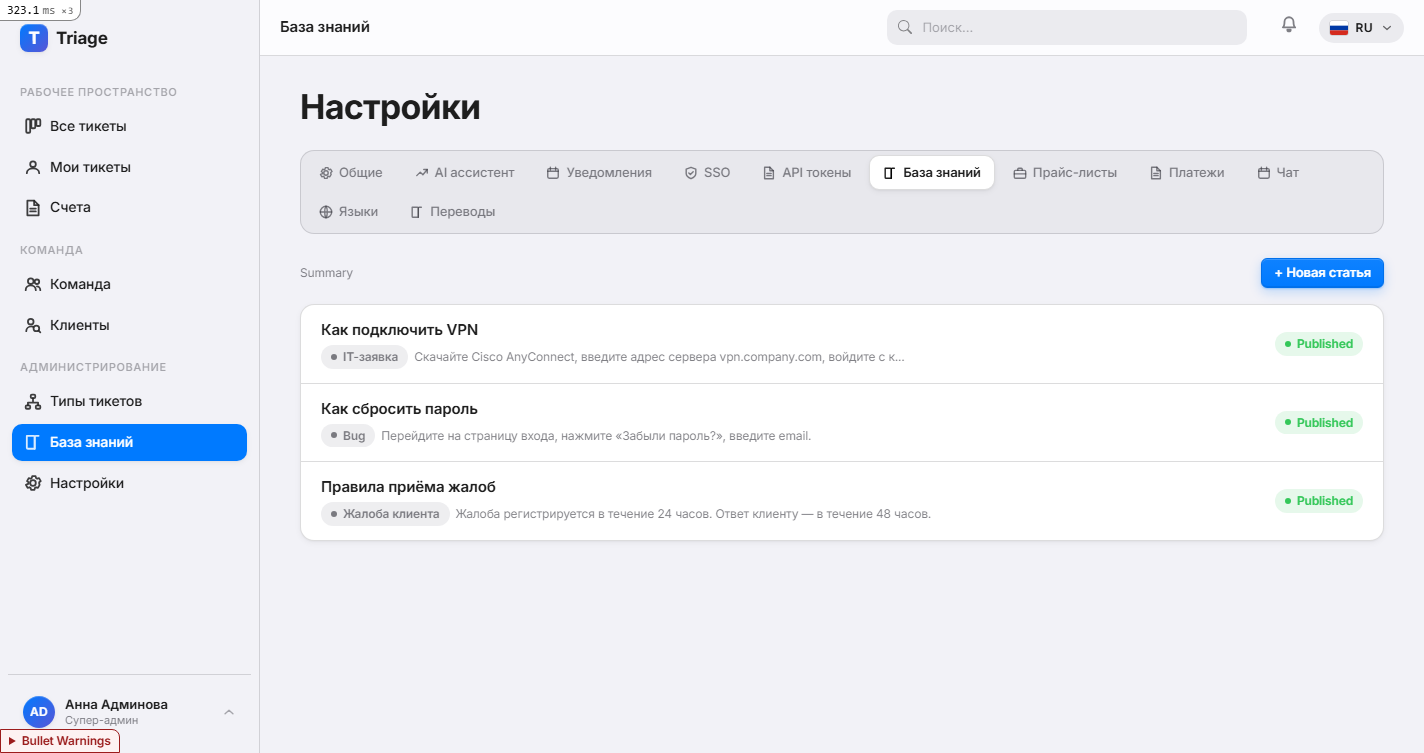Viewport: 1424px width, 753px height.
Task: Click the gear icon next to sidebar Настройки
Action: click(33, 483)
